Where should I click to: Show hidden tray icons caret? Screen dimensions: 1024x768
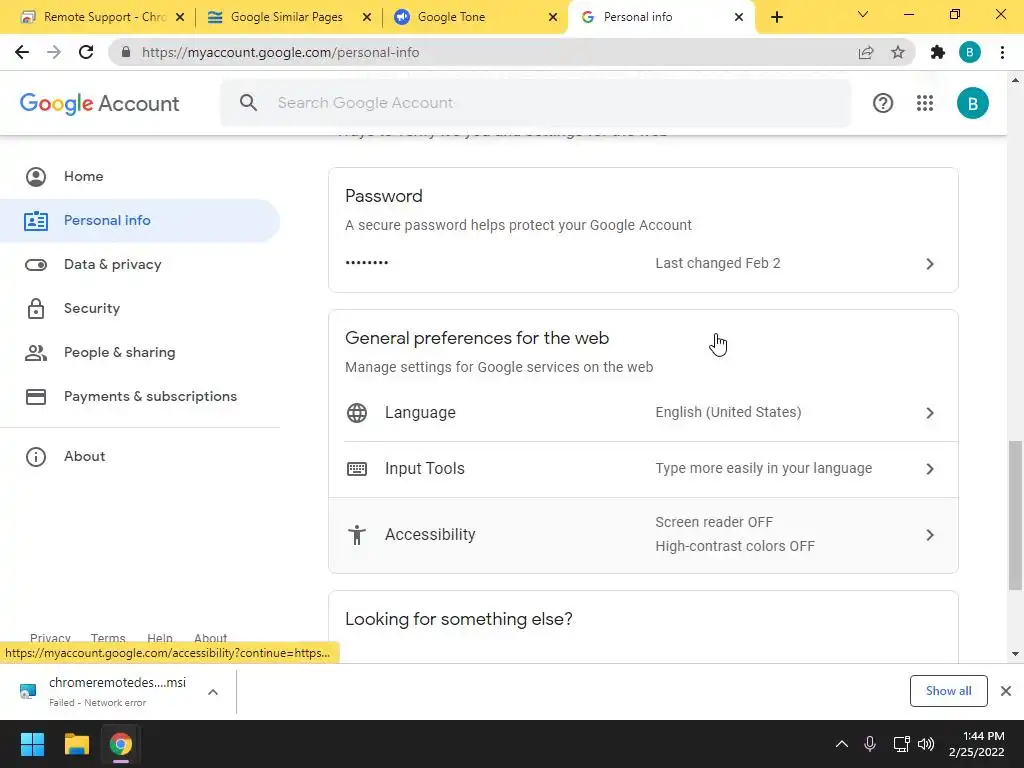click(x=842, y=744)
